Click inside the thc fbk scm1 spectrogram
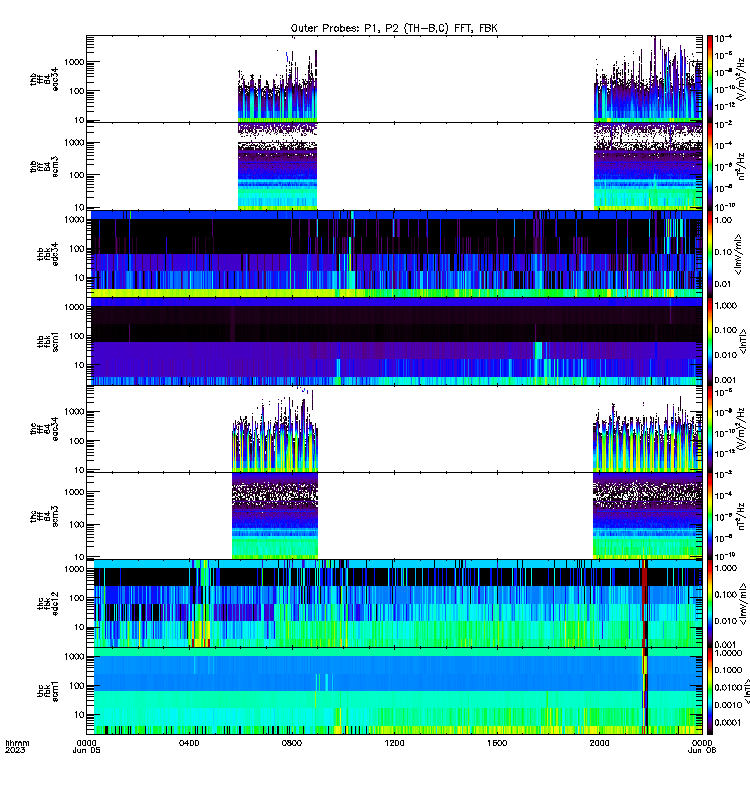The height and width of the screenshot is (800, 750). click(x=398, y=691)
